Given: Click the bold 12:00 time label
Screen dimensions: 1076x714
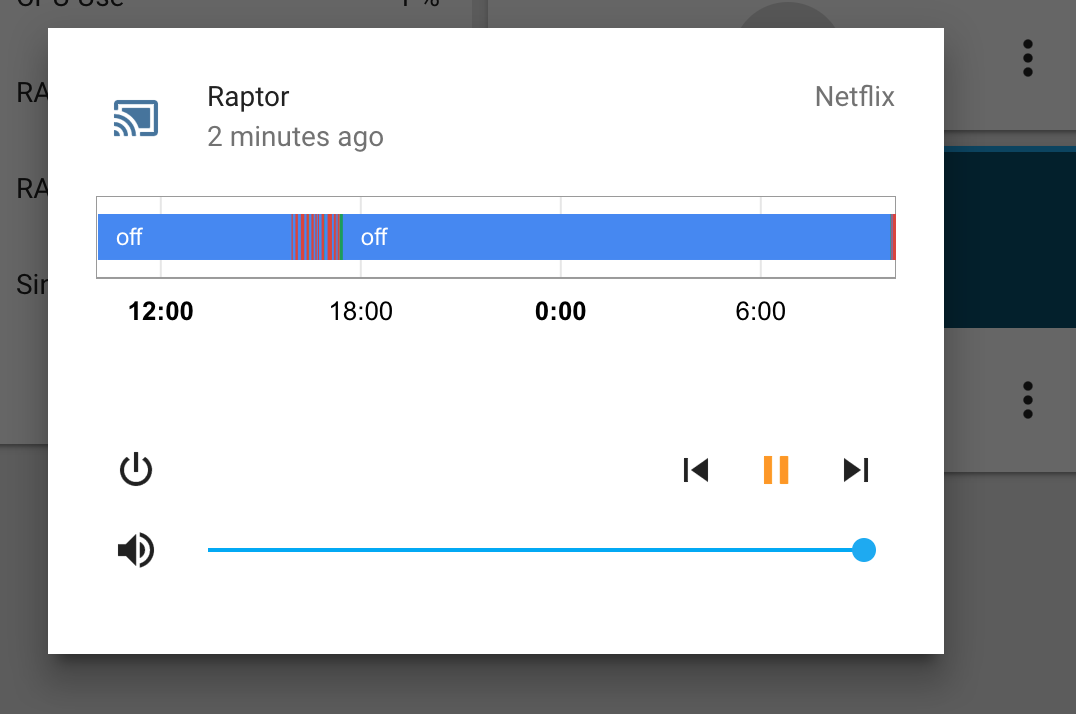Looking at the screenshot, I should [x=160, y=311].
